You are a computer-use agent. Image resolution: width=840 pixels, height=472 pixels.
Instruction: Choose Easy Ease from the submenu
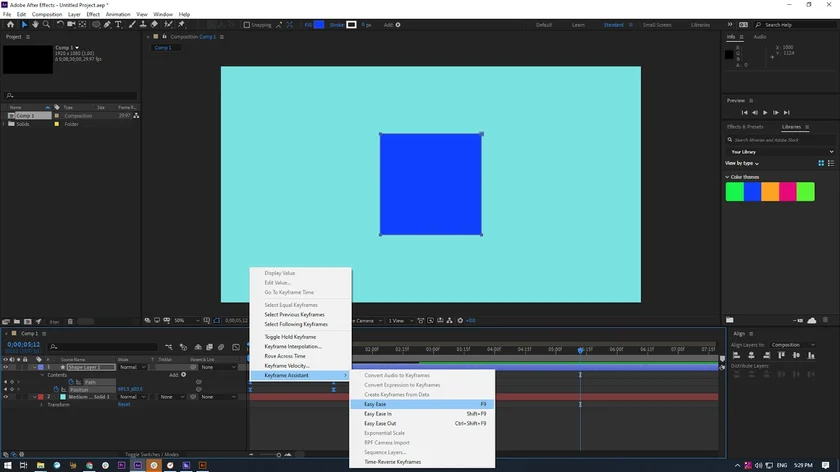coord(376,404)
